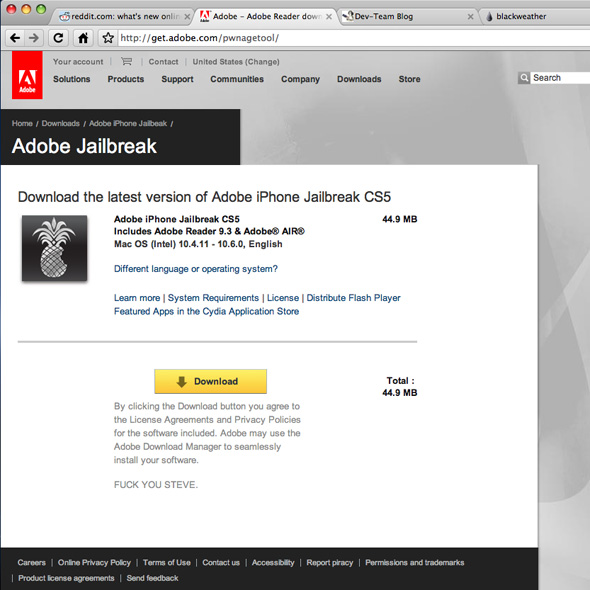
Task: Open the Support navigation menu
Action: pyautogui.click(x=177, y=79)
